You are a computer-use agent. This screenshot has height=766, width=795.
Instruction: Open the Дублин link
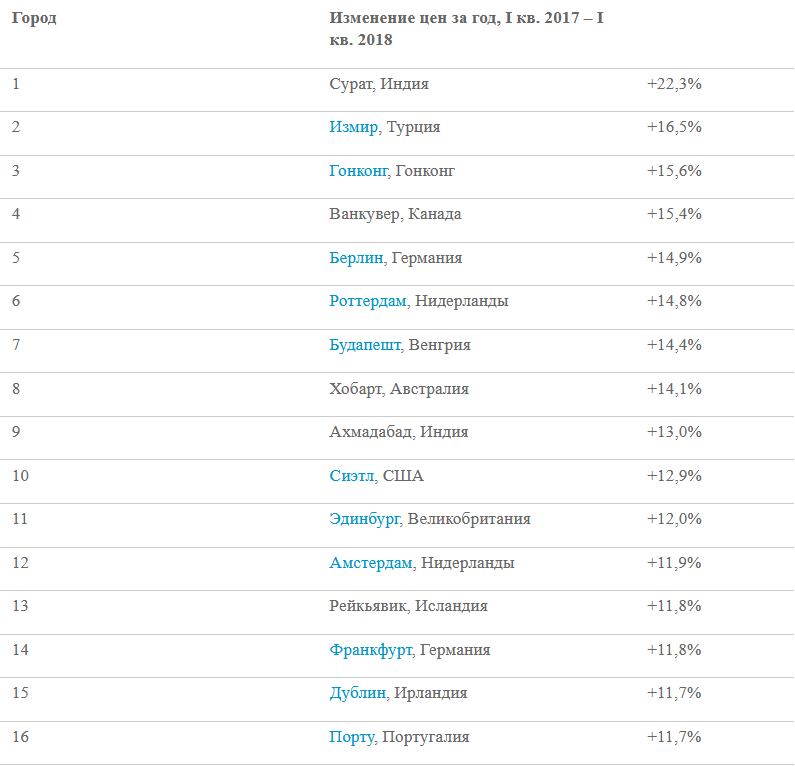click(357, 693)
